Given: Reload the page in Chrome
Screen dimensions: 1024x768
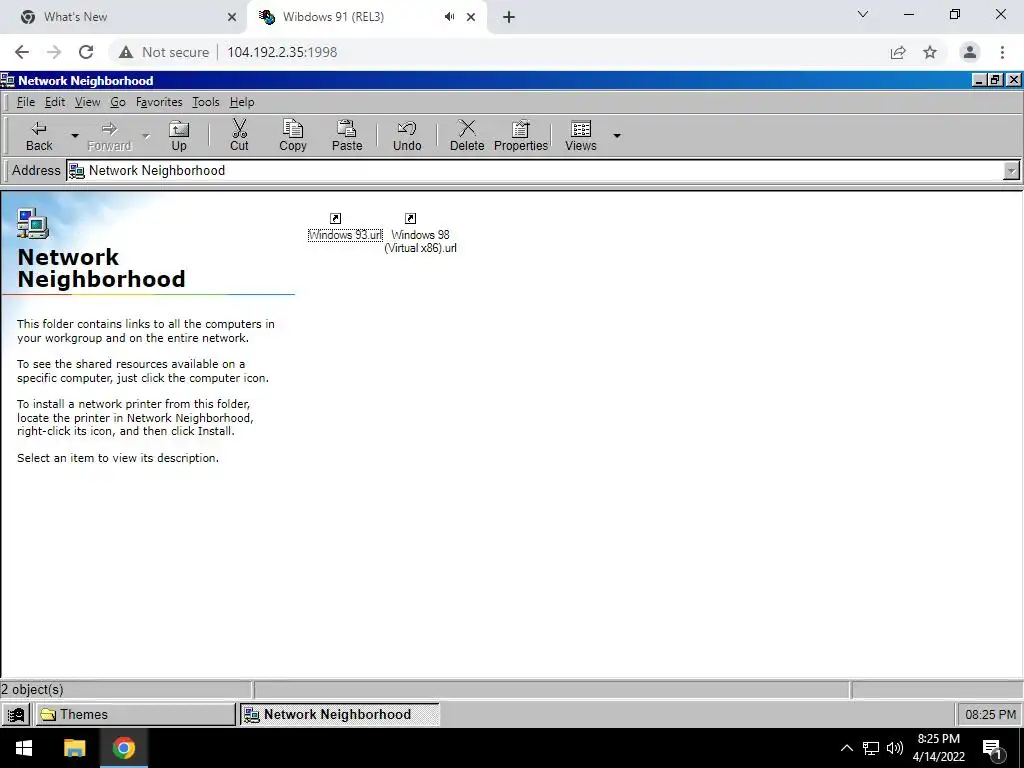Looking at the screenshot, I should pos(86,52).
